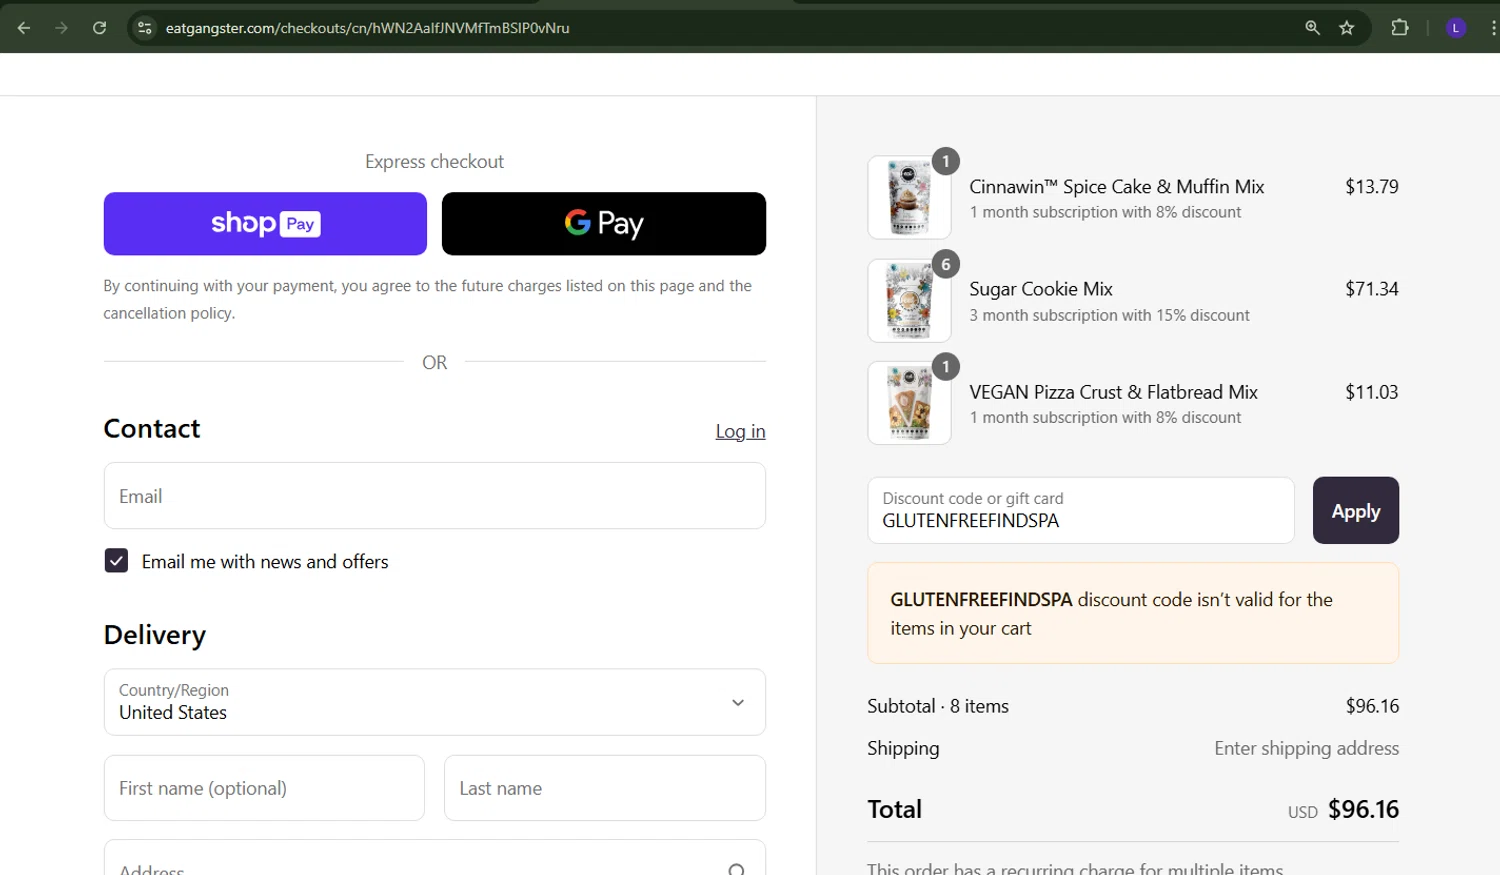1500x875 pixels.
Task: Click the VEGAN Pizza Crust product thumbnail
Action: coord(909,403)
